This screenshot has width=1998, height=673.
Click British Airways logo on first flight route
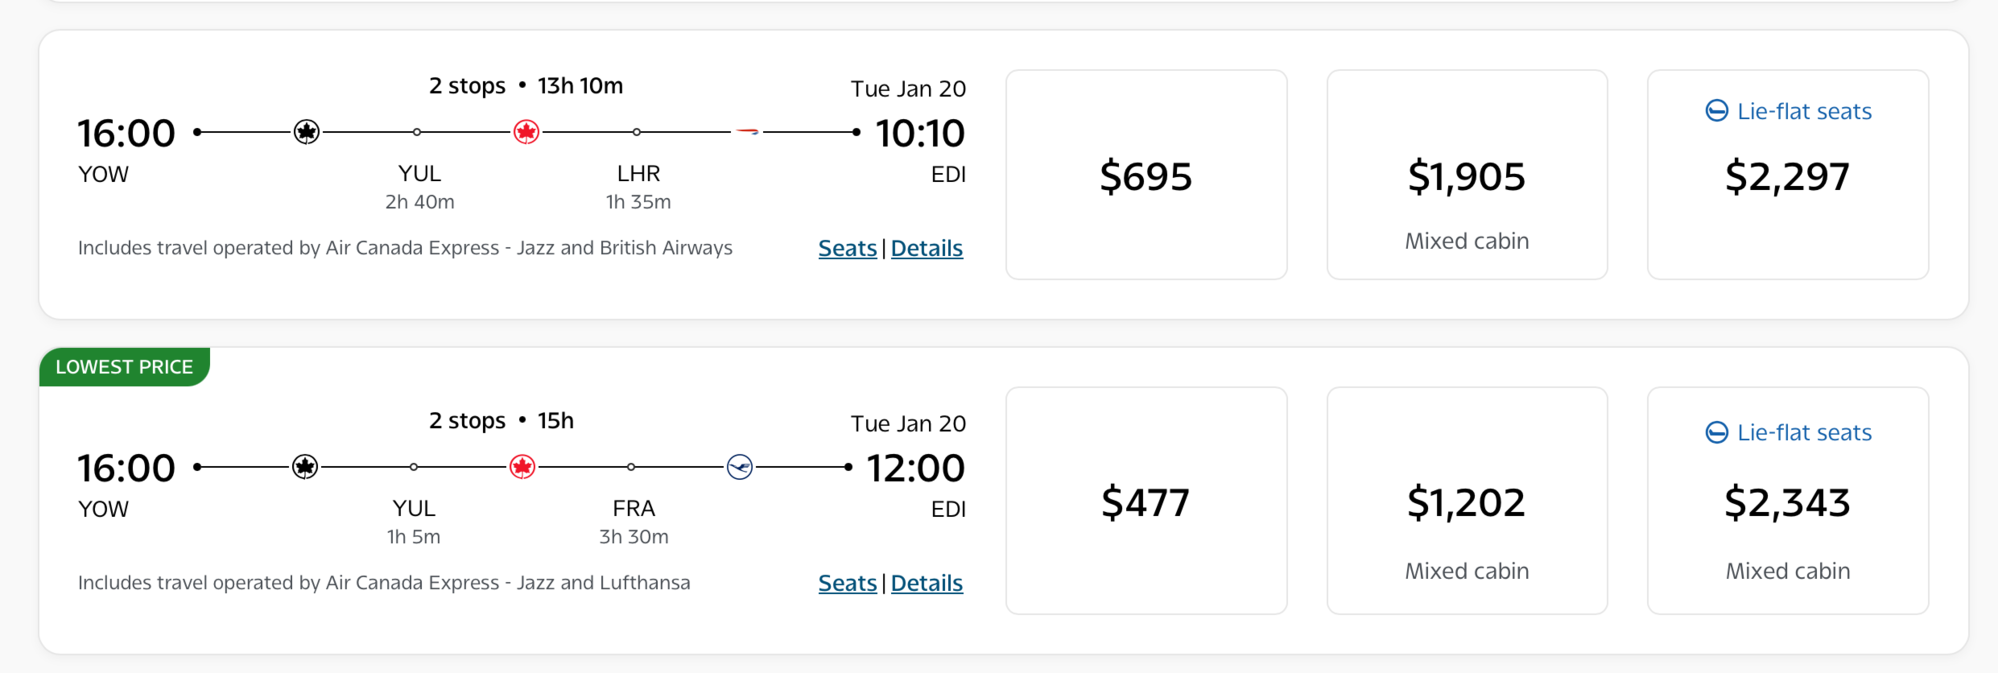tap(747, 131)
